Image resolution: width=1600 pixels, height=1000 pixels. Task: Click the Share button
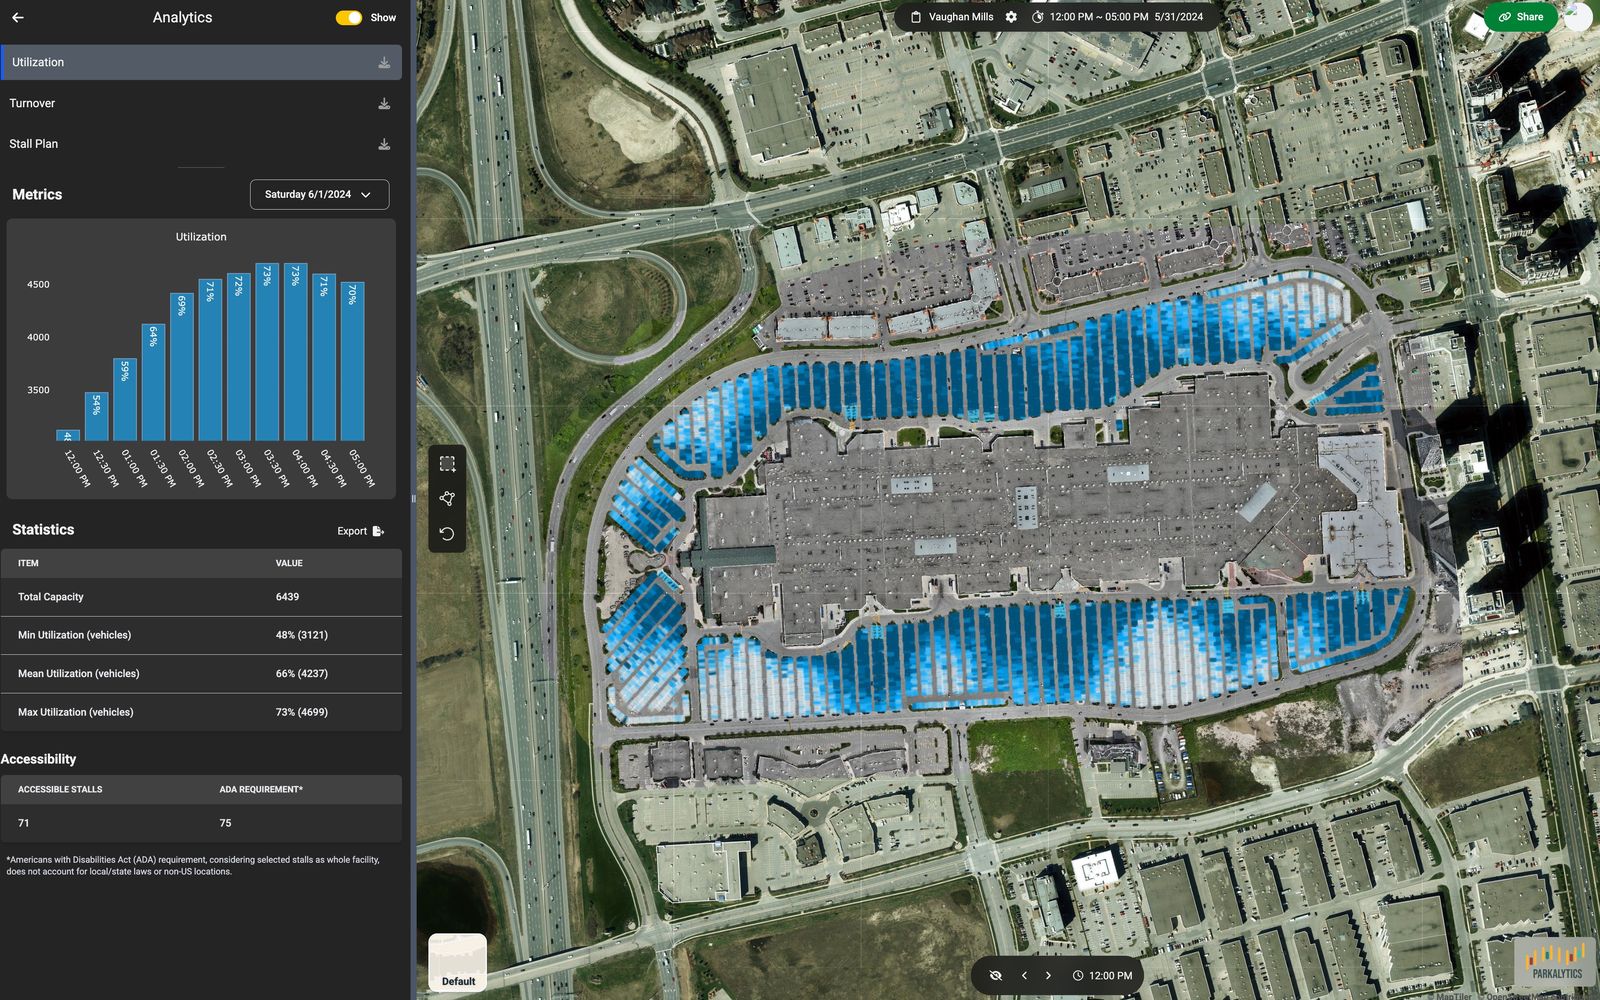click(x=1521, y=17)
